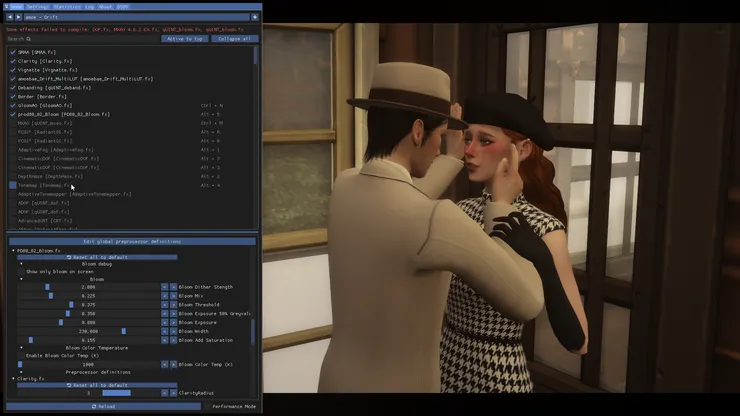Open the Home tab
The image size is (740, 416).
coord(17,7)
